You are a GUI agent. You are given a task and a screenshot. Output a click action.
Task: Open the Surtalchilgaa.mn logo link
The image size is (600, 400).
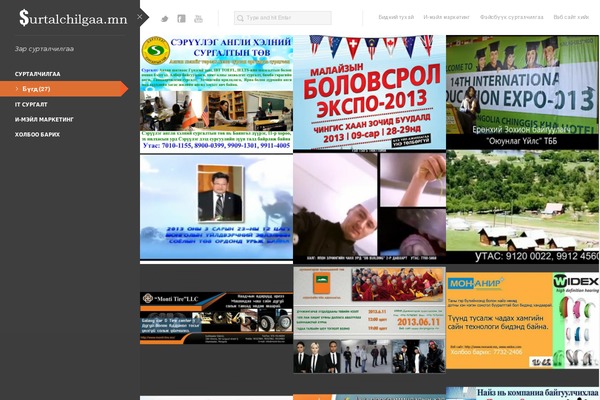73,18
